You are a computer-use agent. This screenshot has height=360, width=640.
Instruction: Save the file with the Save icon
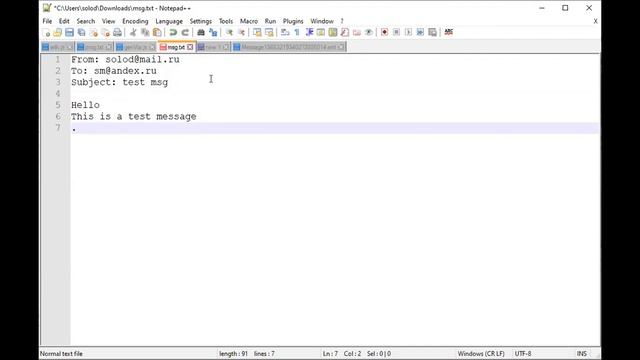[69, 33]
